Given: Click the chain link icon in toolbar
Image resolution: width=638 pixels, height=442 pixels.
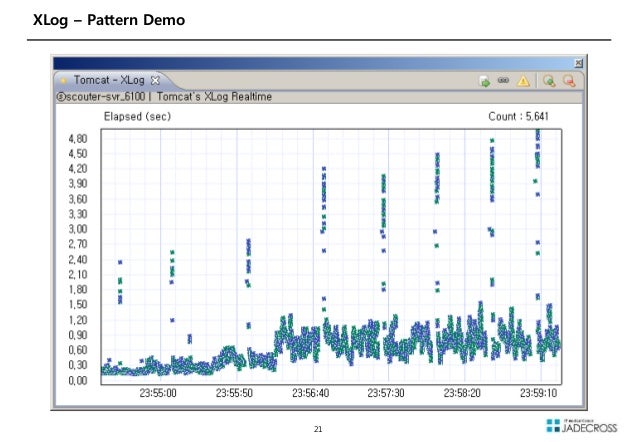Looking at the screenshot, I should point(503,80).
